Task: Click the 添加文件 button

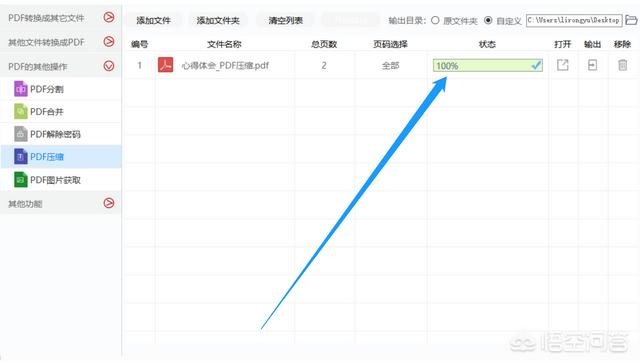Action: click(x=153, y=20)
